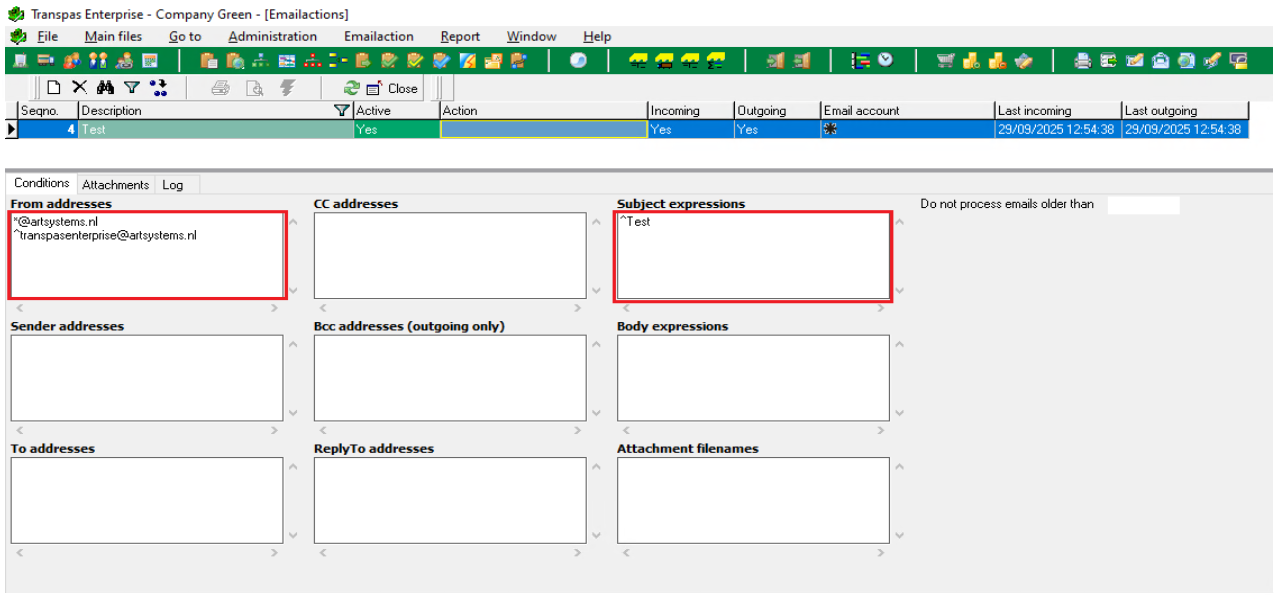Click the clock icon in green toolbar
Image resolution: width=1274 pixels, height=595 pixels.
tap(886, 61)
